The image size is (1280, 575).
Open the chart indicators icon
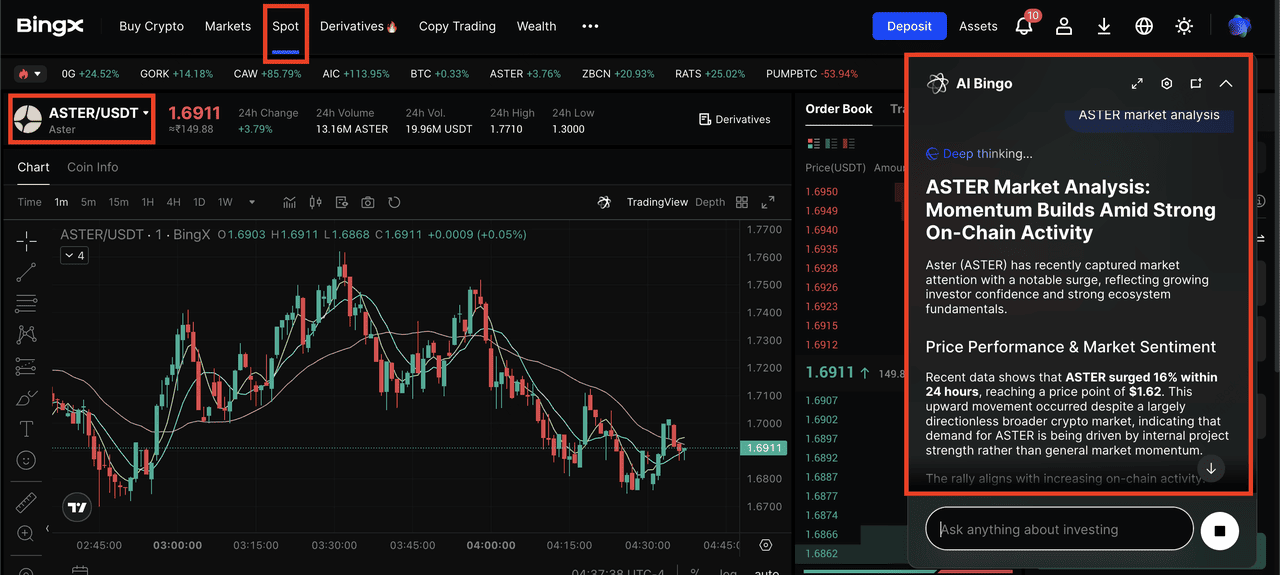pos(290,202)
